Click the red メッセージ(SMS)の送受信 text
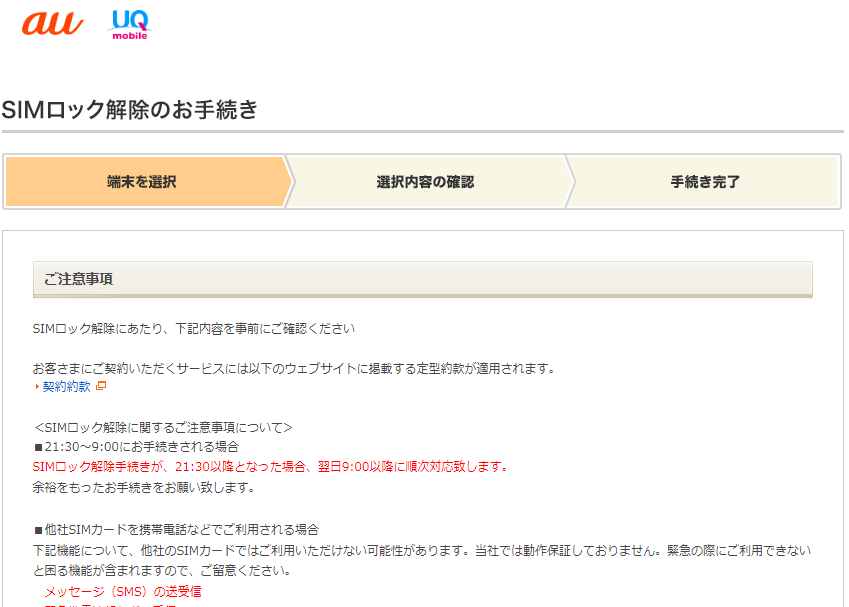 [x=122, y=591]
